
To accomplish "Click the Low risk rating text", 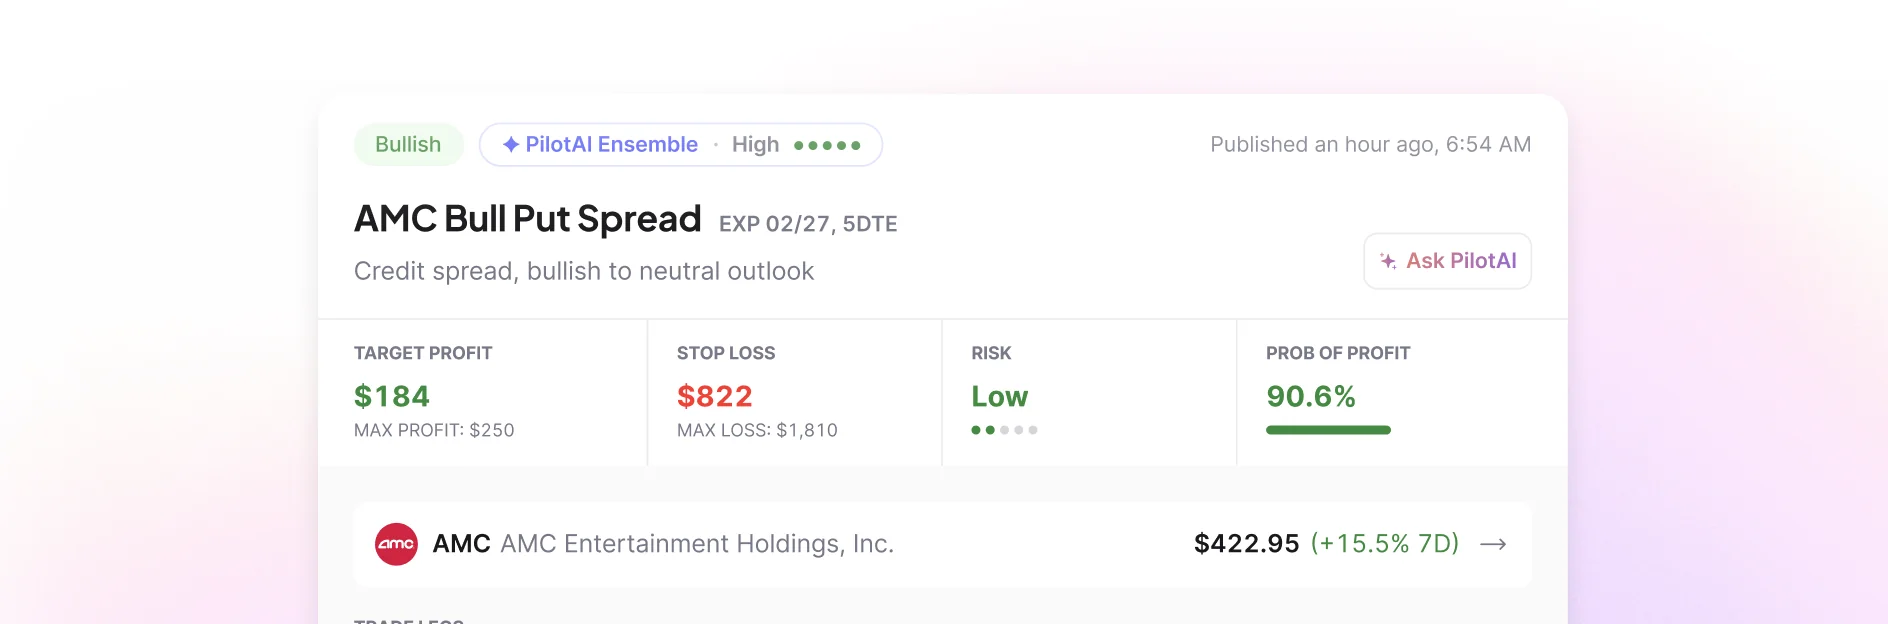I will pos(999,397).
